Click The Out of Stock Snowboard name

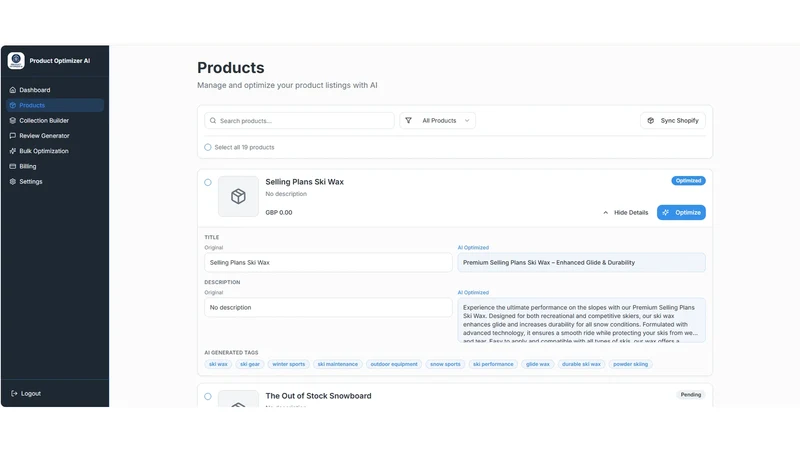318,396
